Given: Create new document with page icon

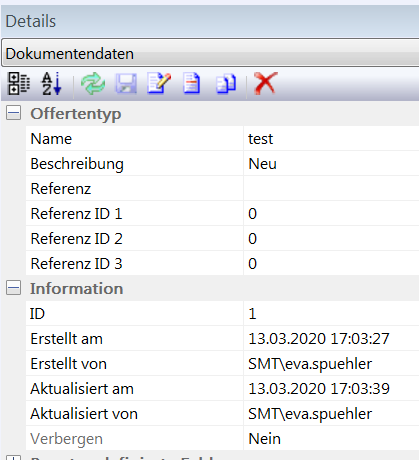Looking at the screenshot, I should tap(192, 83).
